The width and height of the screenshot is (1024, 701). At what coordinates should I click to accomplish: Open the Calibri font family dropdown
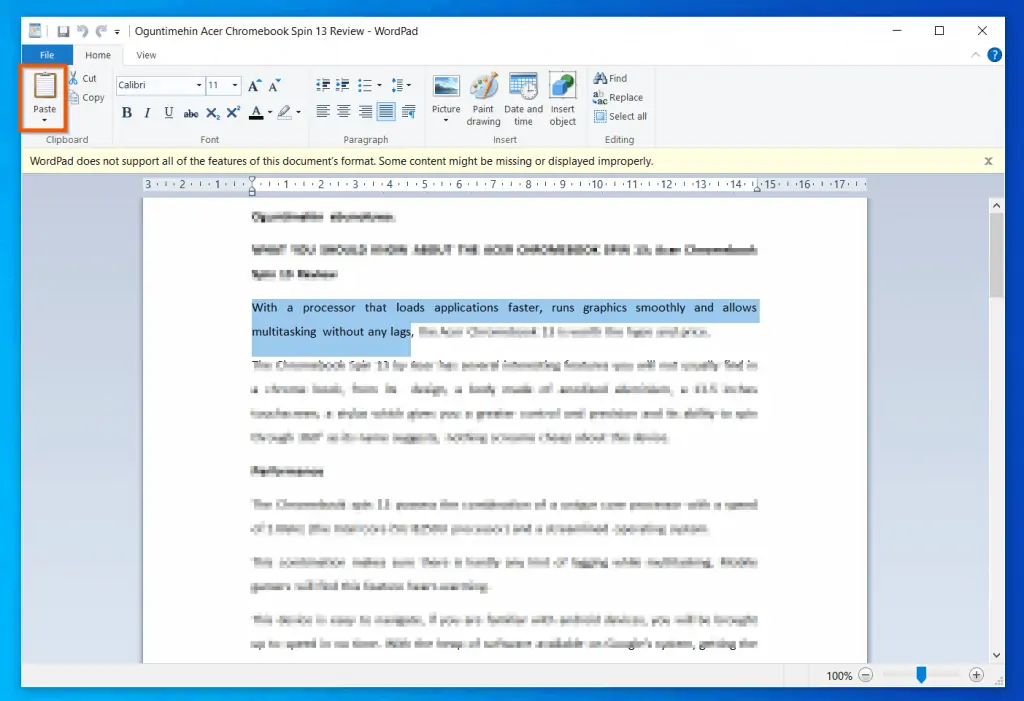(x=199, y=85)
